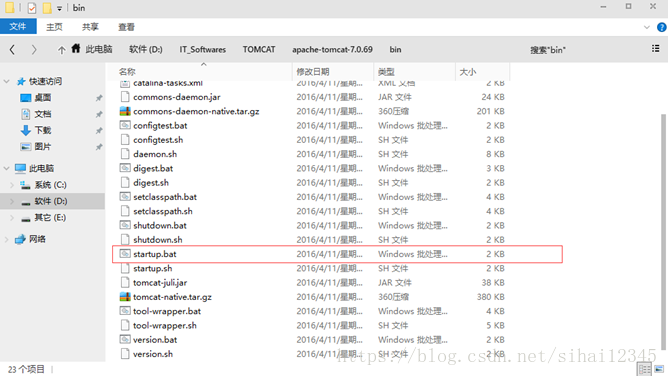Select 网络 in the navigation pane
This screenshot has height=376, width=668.
click(37, 239)
